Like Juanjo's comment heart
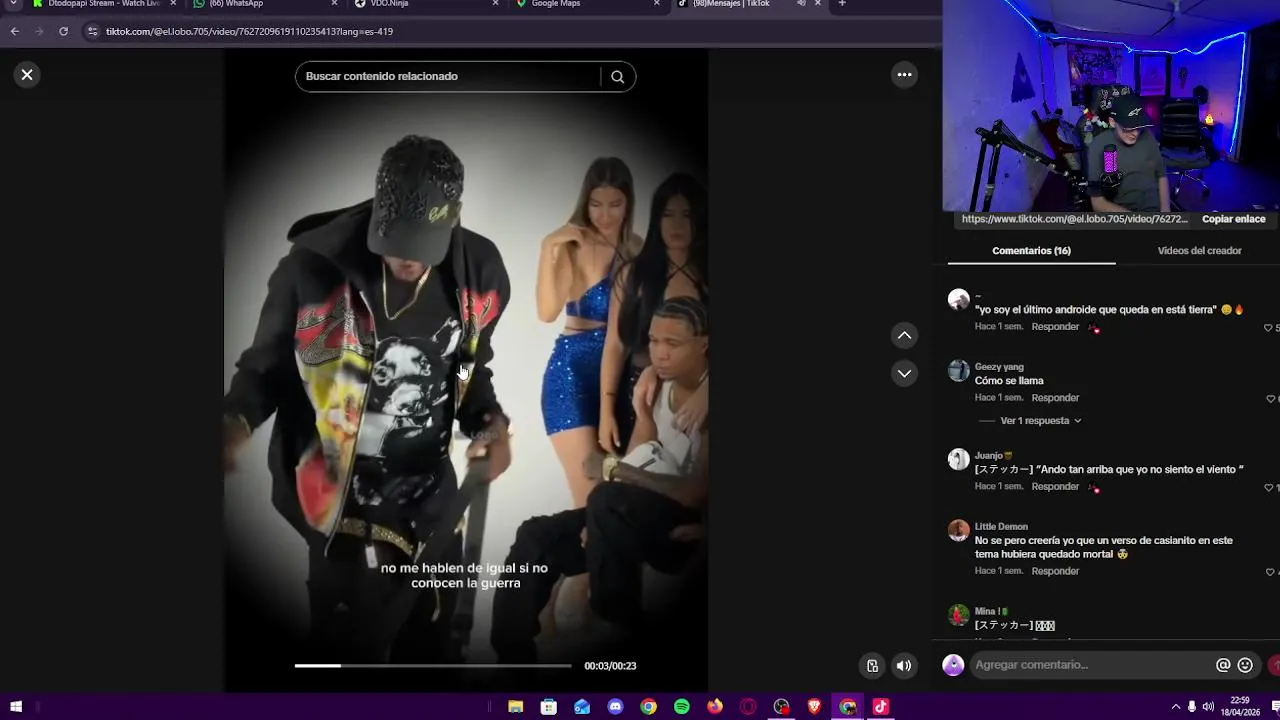This screenshot has height=720, width=1280. (x=1269, y=488)
